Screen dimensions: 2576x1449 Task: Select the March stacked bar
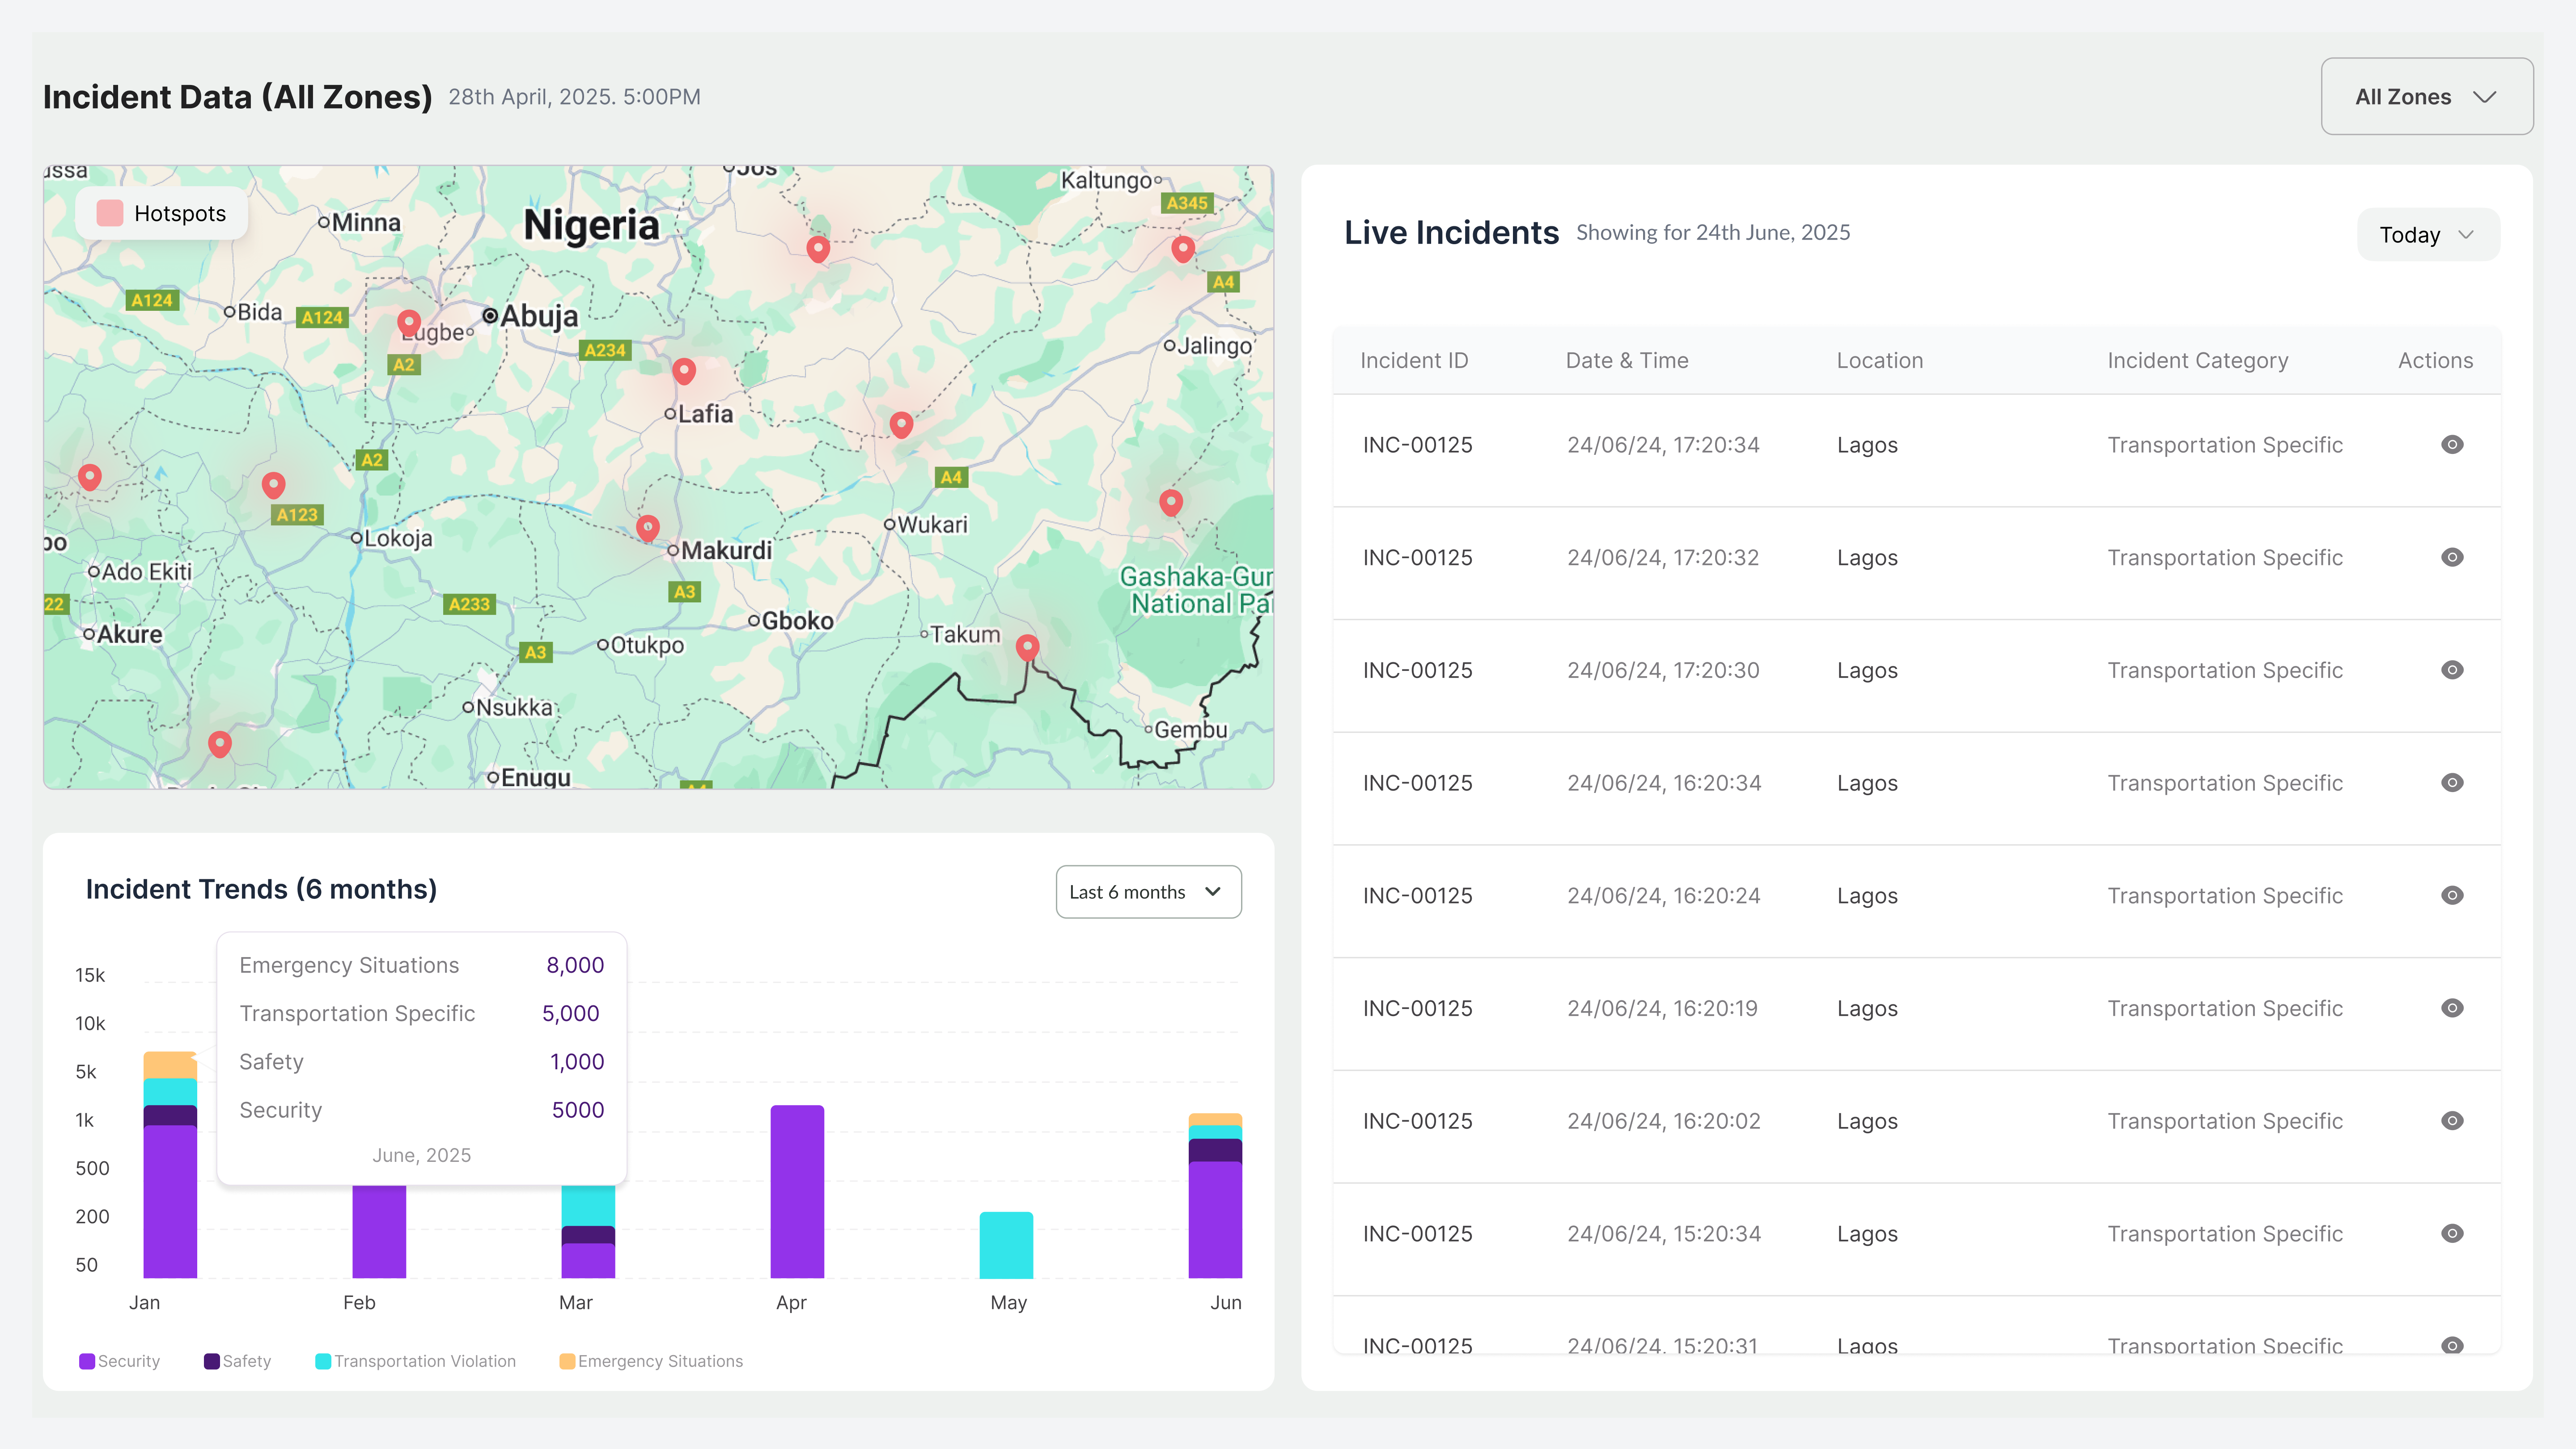[x=588, y=1232]
